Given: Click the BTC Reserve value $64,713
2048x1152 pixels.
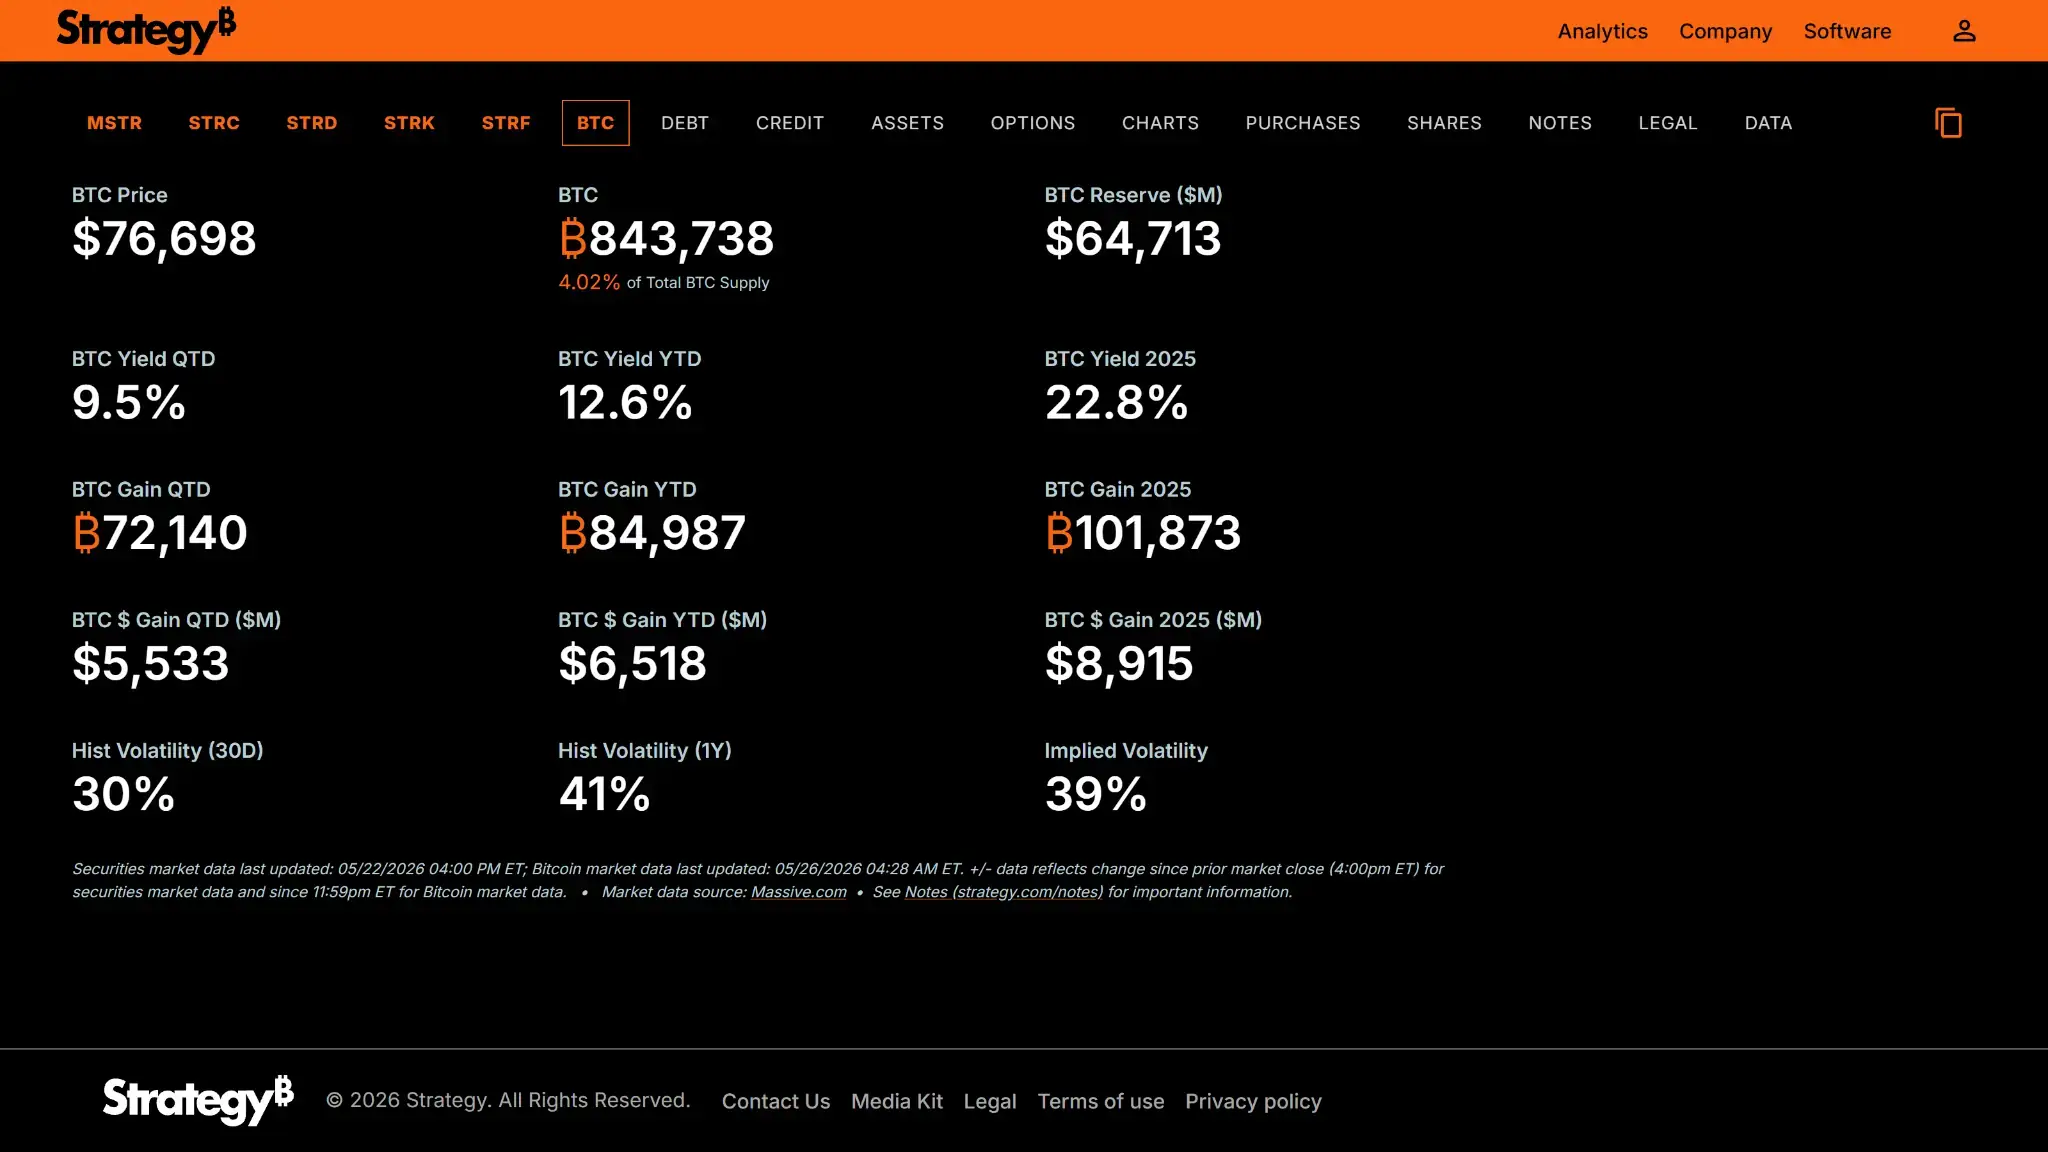Looking at the screenshot, I should pyautogui.click(x=1133, y=238).
